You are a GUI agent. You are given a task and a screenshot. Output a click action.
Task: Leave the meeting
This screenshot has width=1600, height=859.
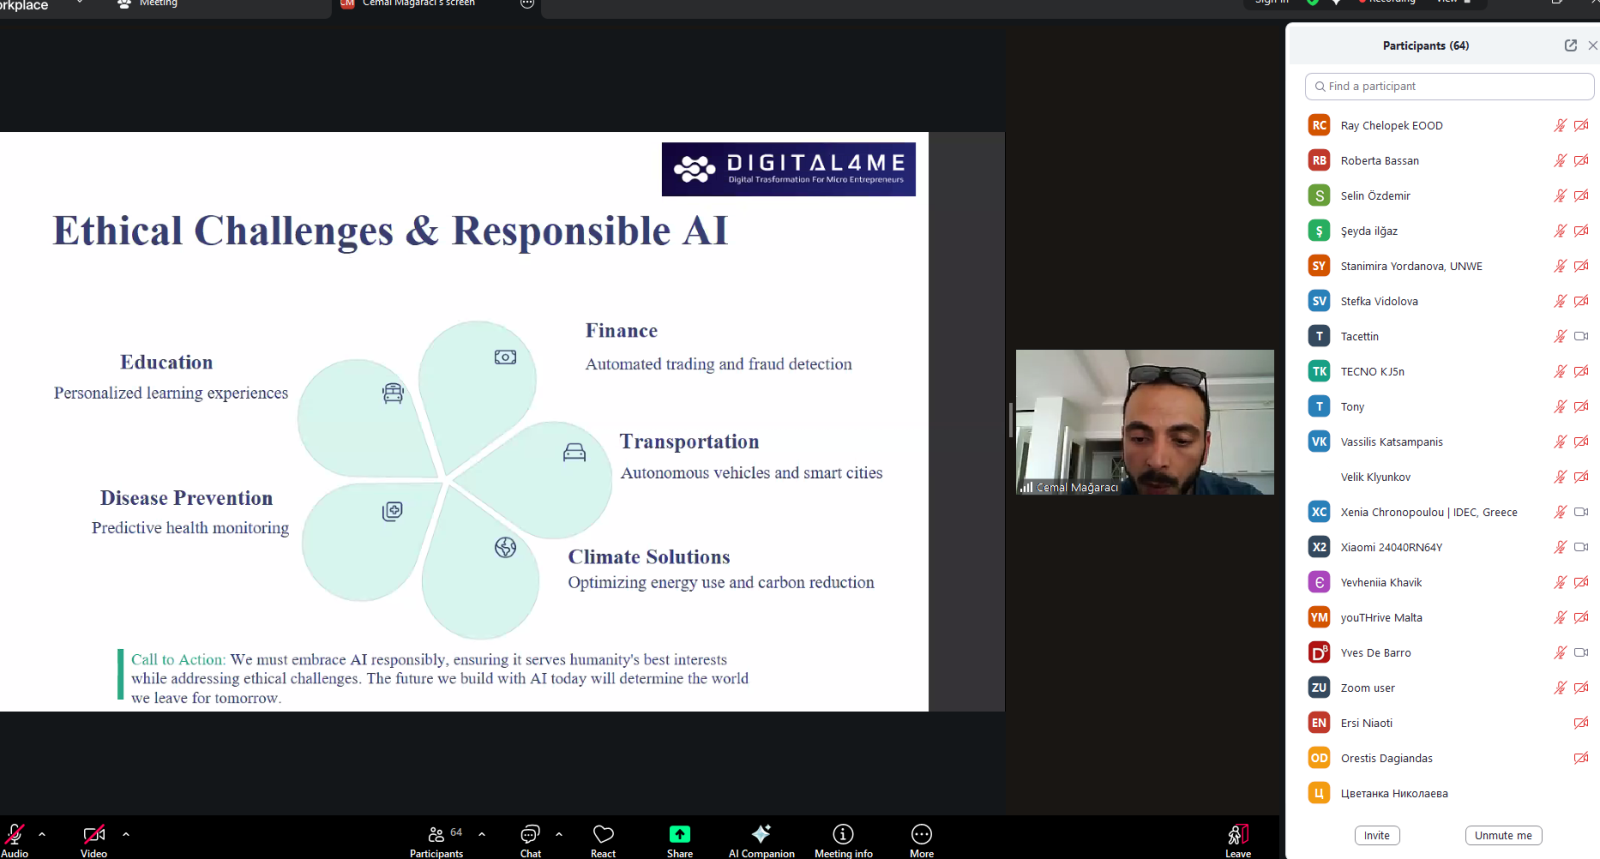[x=1238, y=838]
